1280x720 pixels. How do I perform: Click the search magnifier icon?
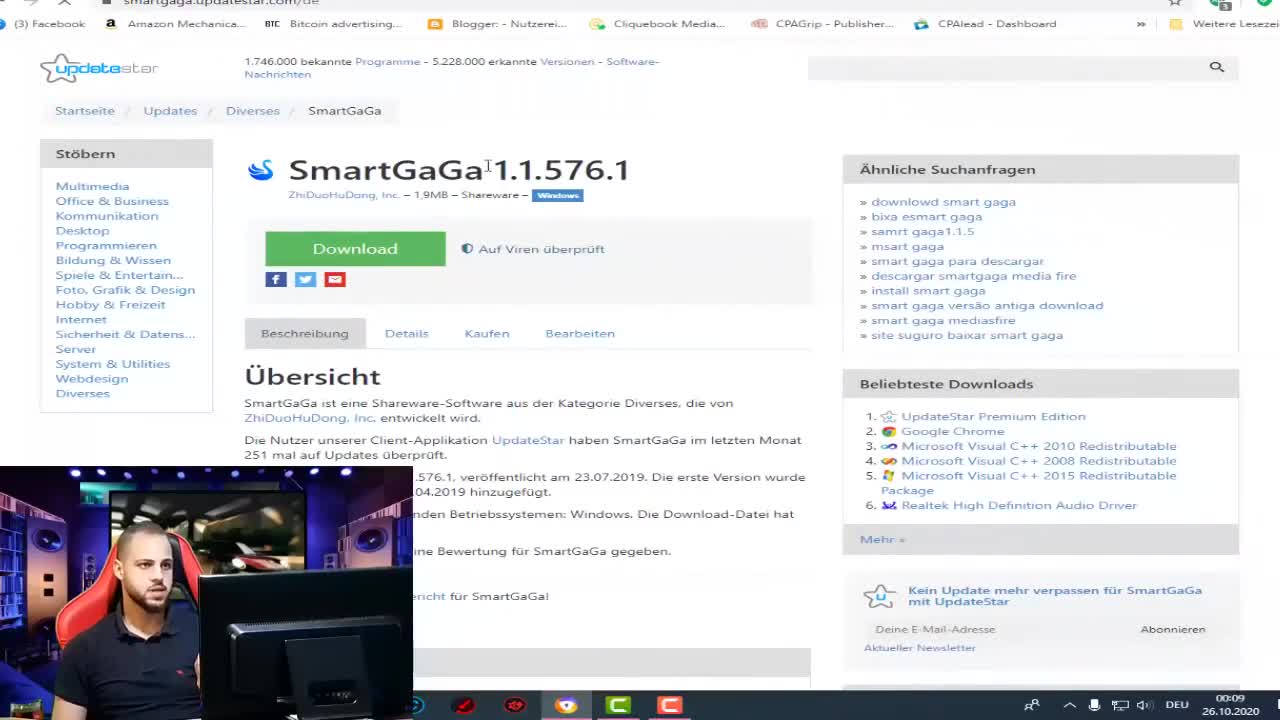(1216, 67)
